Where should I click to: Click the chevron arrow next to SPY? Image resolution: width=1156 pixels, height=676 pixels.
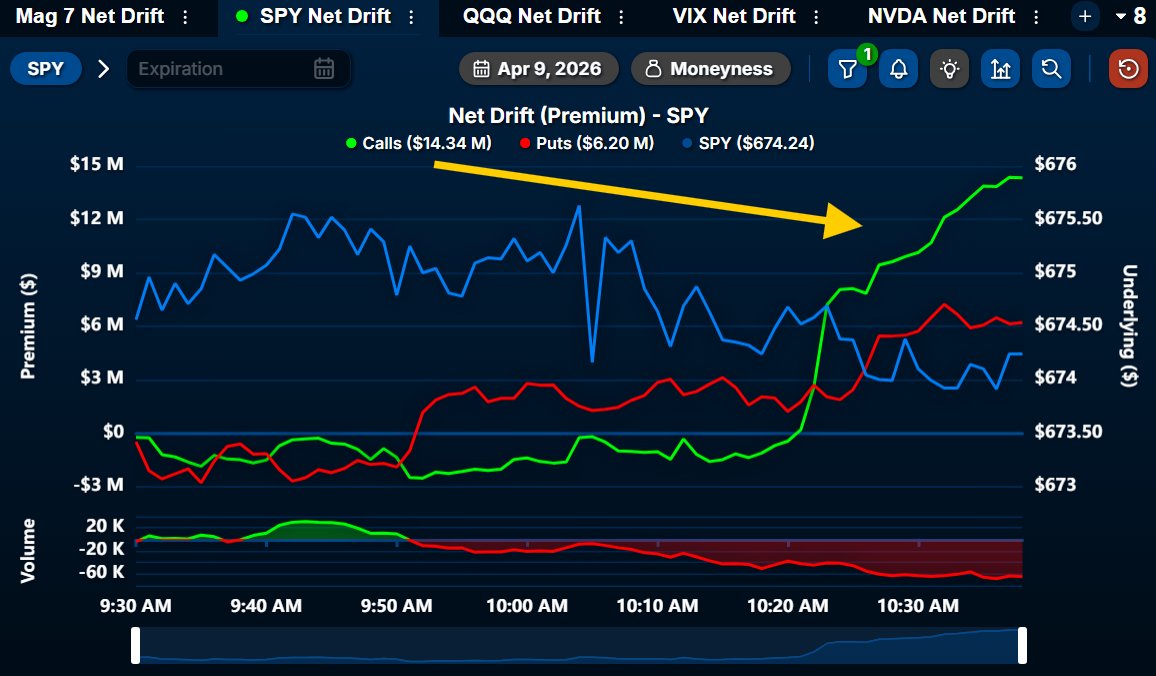pyautogui.click(x=103, y=69)
